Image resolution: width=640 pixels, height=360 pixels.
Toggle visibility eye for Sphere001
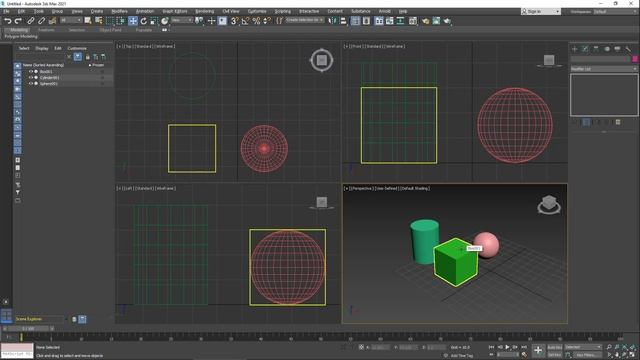31,83
